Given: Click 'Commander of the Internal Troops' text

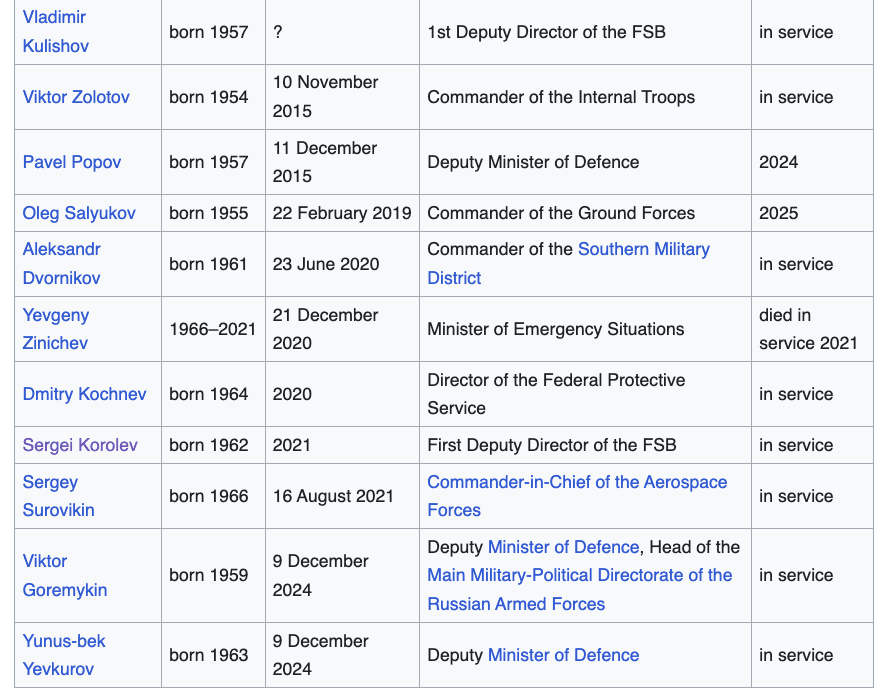Looking at the screenshot, I should (x=561, y=97).
